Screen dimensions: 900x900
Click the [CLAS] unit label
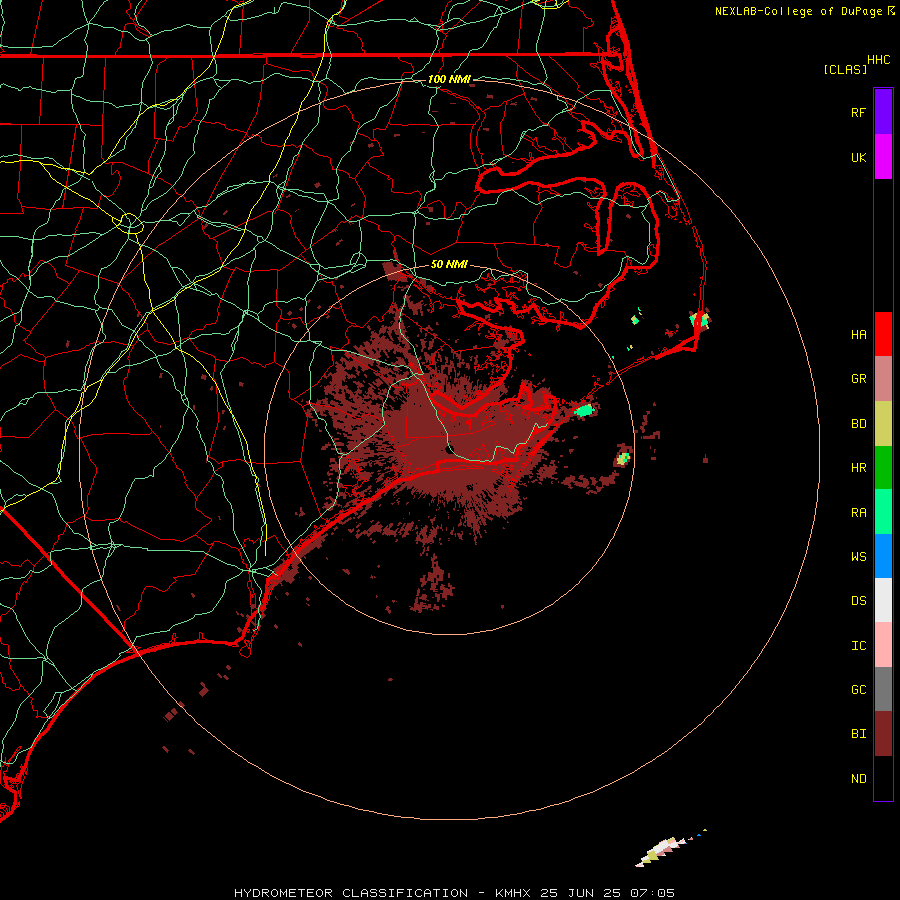[845, 69]
